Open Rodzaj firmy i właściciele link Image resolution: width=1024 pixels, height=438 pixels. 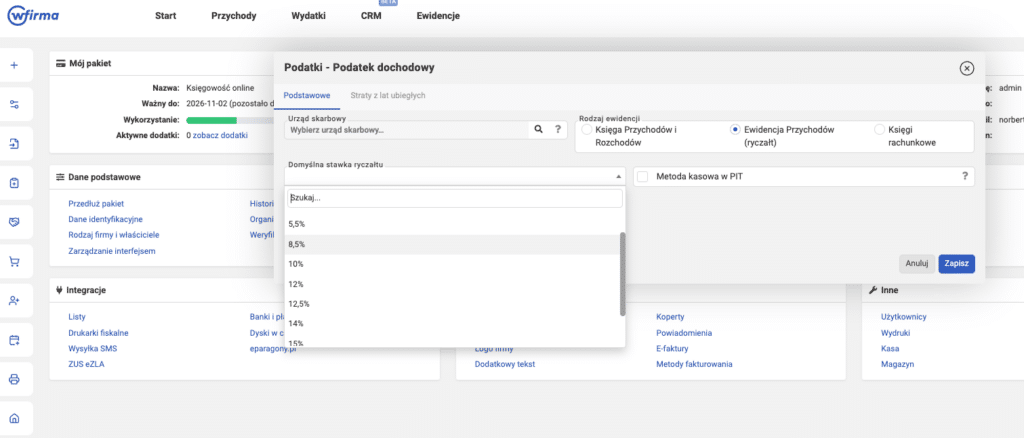tap(114, 235)
